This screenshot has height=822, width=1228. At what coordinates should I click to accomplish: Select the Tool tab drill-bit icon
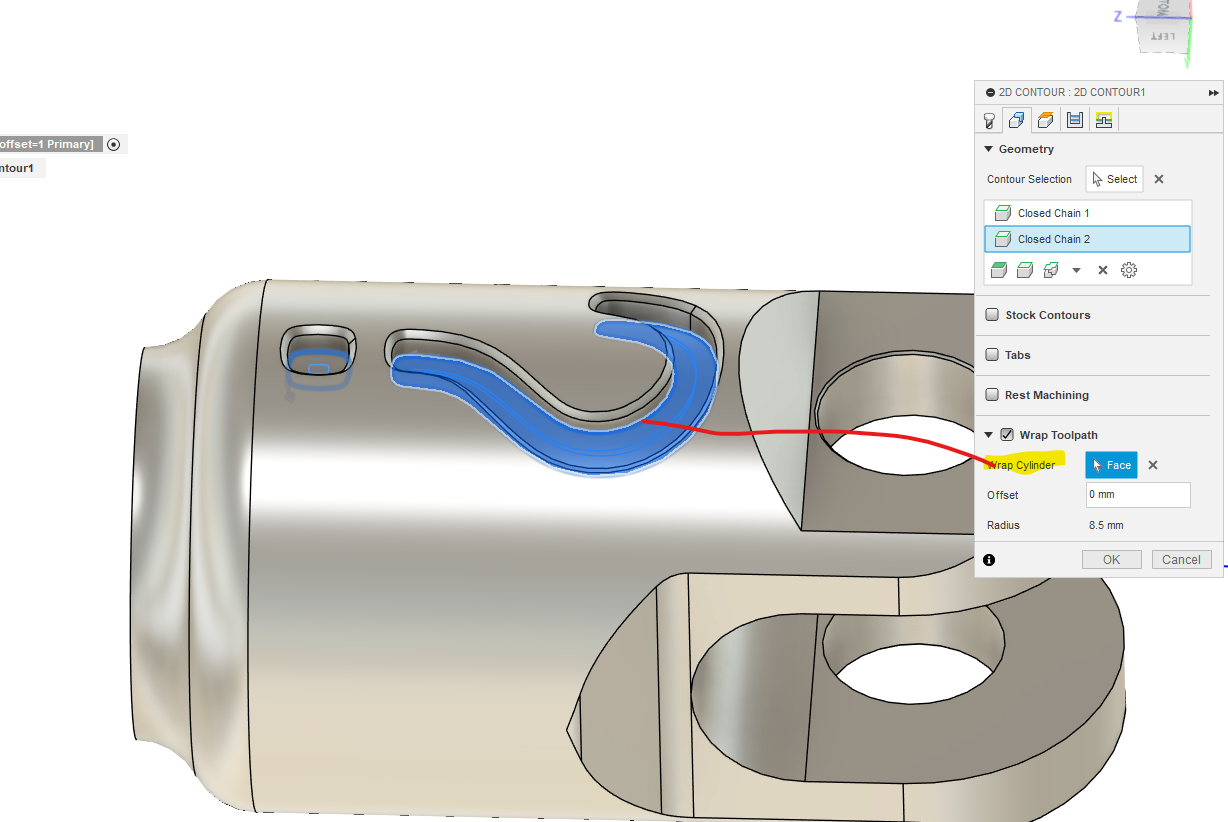[x=989, y=120]
